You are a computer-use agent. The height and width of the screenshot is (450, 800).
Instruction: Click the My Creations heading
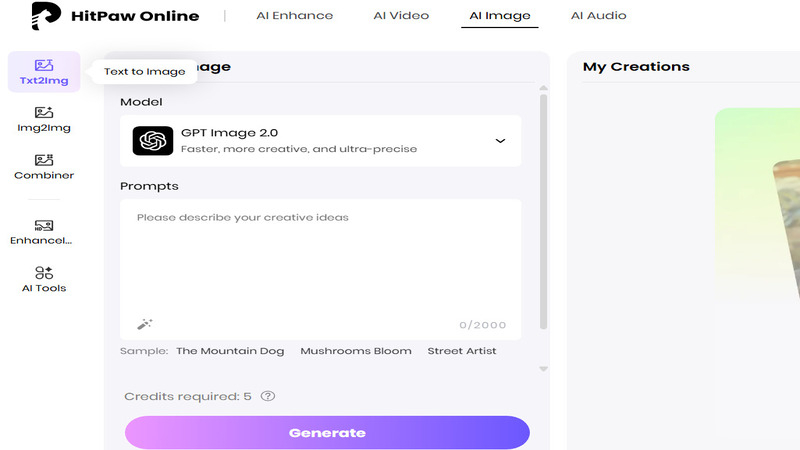tap(636, 67)
